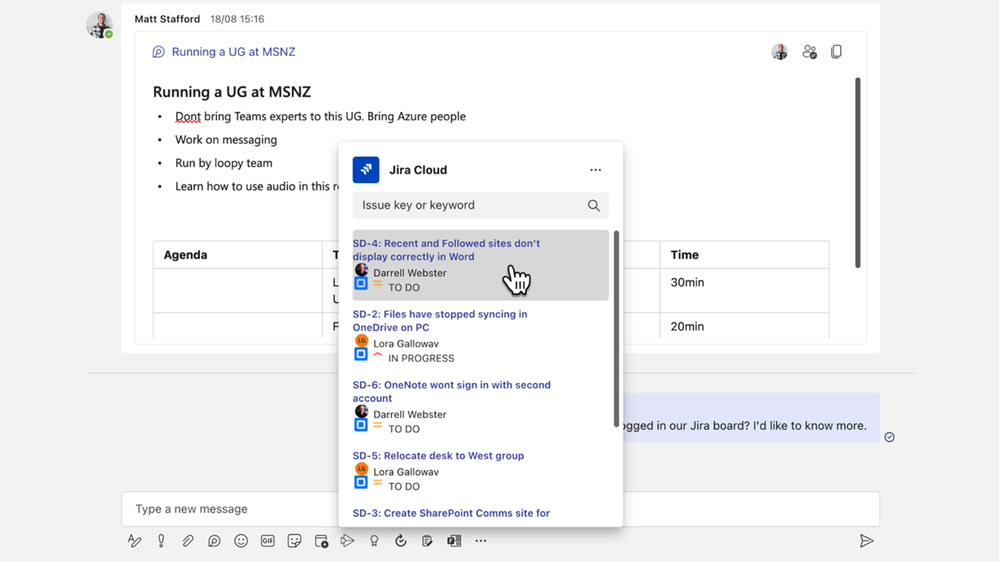Click the Work on messaging bullet
999x562 pixels.
[x=226, y=140]
